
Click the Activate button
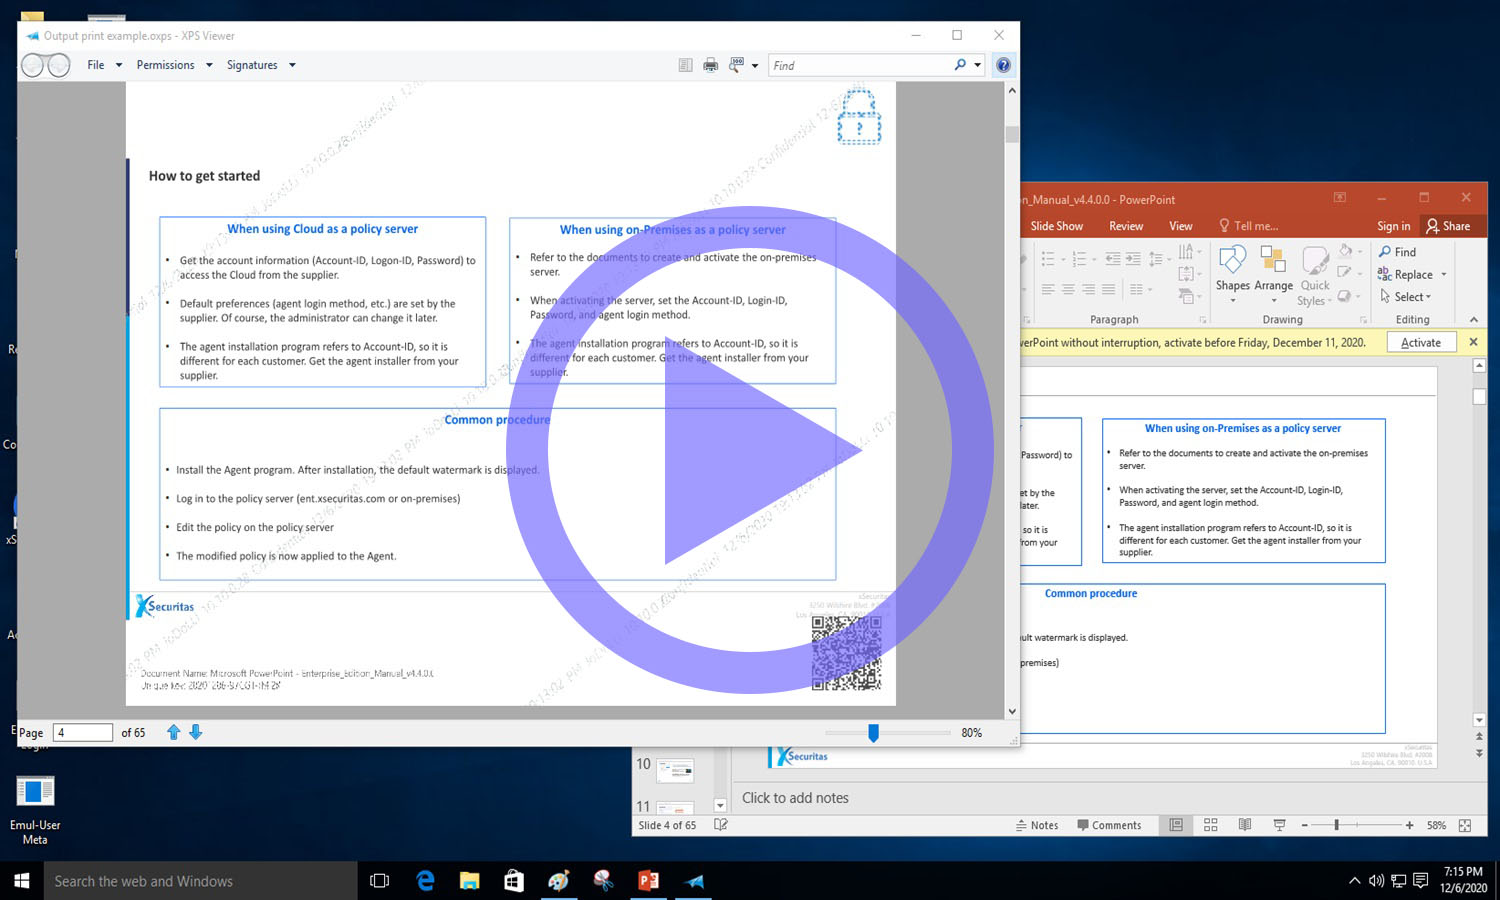1420,342
